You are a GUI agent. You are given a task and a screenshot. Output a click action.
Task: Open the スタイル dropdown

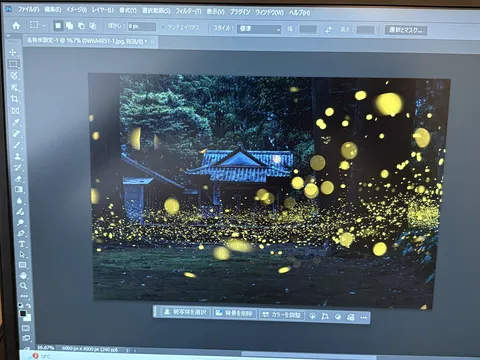(x=259, y=29)
